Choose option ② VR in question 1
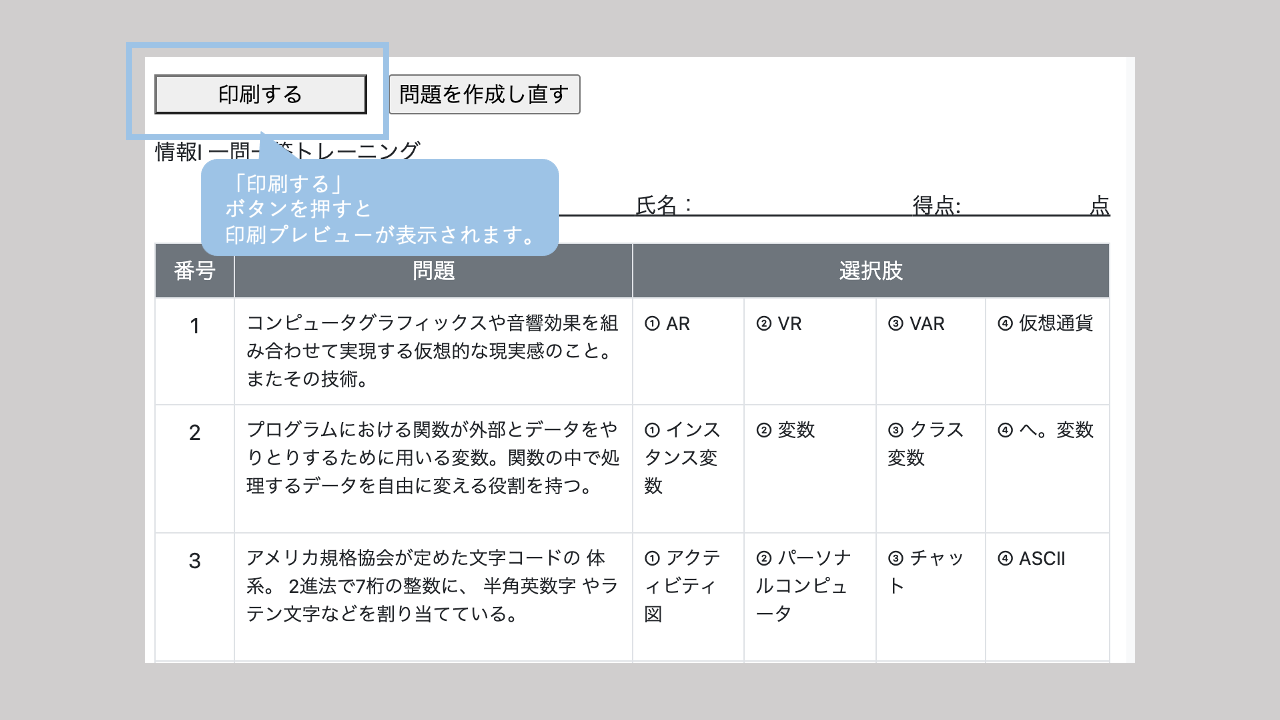The width and height of the screenshot is (1280, 720). [779, 324]
